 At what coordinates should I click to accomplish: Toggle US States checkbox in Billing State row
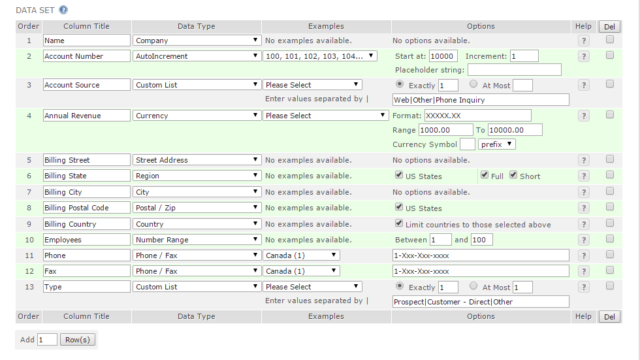tap(399, 175)
